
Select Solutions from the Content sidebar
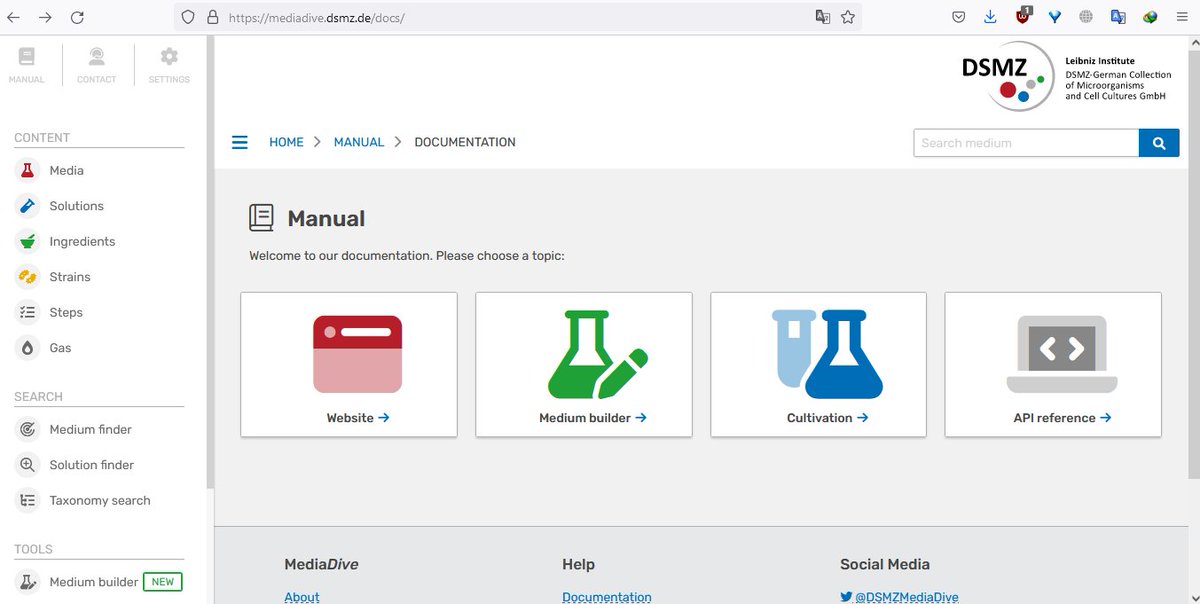tap(77, 205)
